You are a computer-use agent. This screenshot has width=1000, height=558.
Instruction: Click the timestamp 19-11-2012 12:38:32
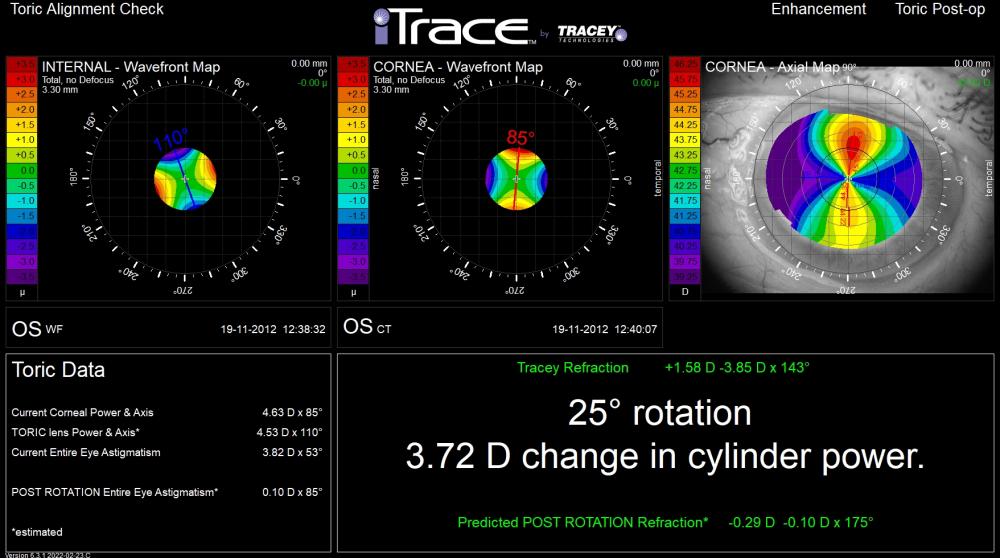pos(273,330)
